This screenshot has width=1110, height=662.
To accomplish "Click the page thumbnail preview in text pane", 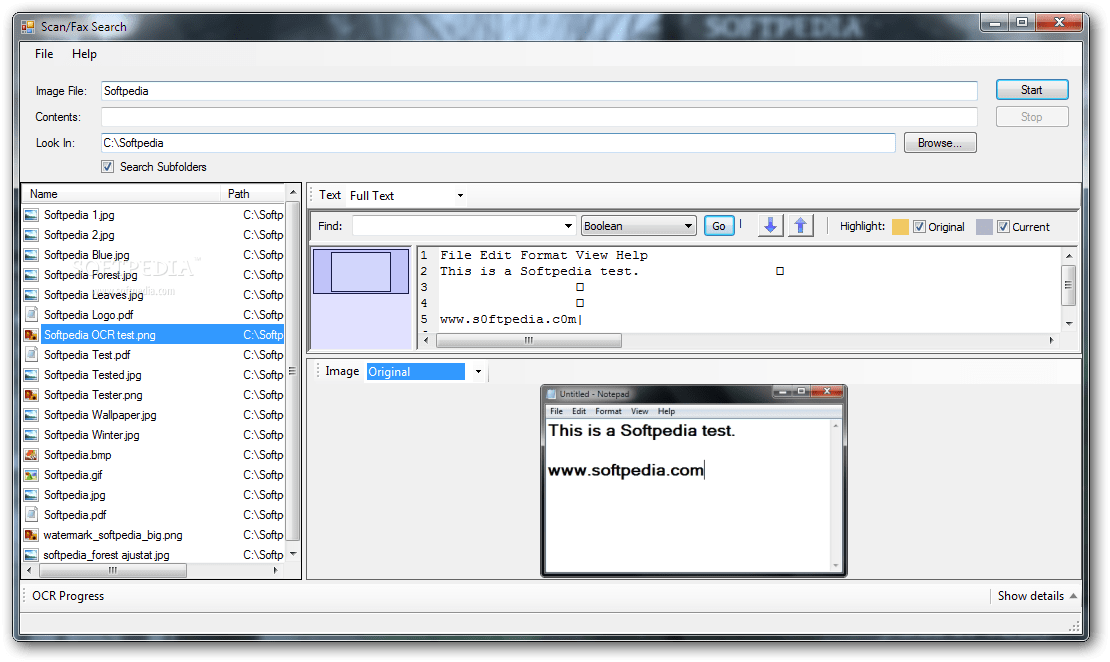I will 361,271.
